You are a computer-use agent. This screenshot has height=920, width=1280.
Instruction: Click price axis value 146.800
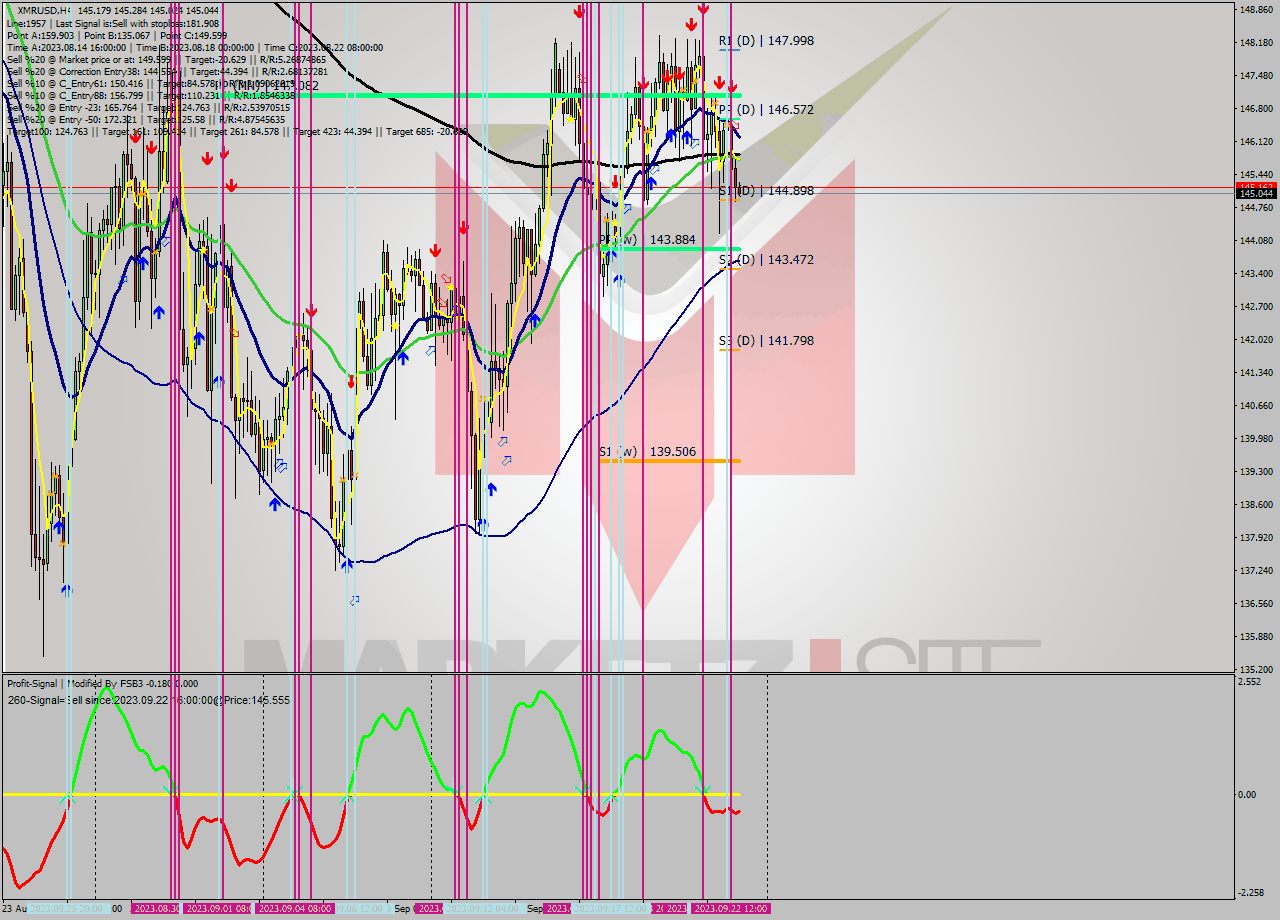coord(1256,108)
